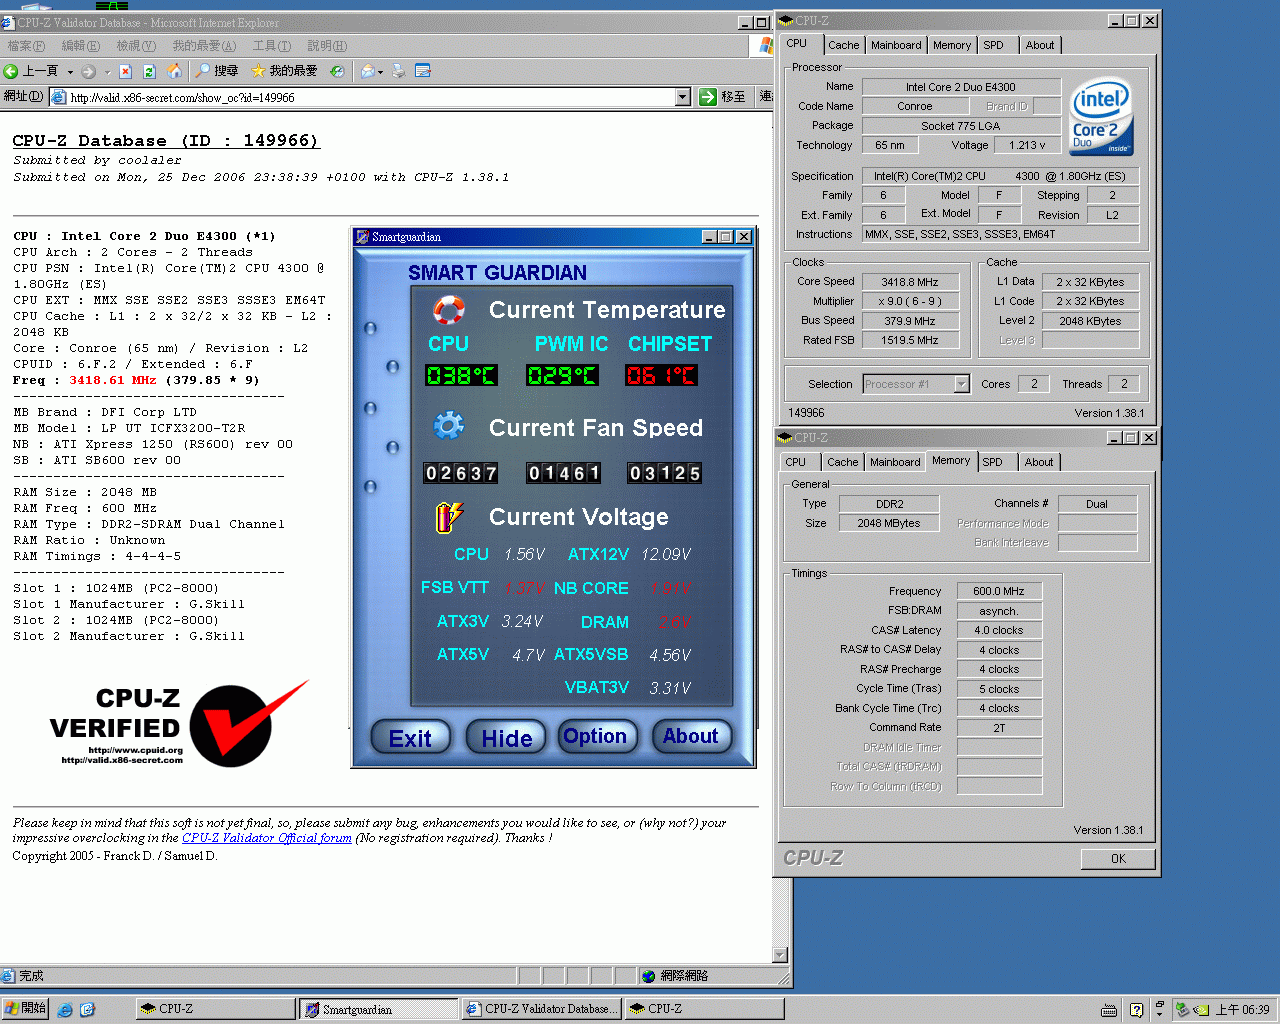Click the red CHIPSET temperature readout

tap(661, 375)
